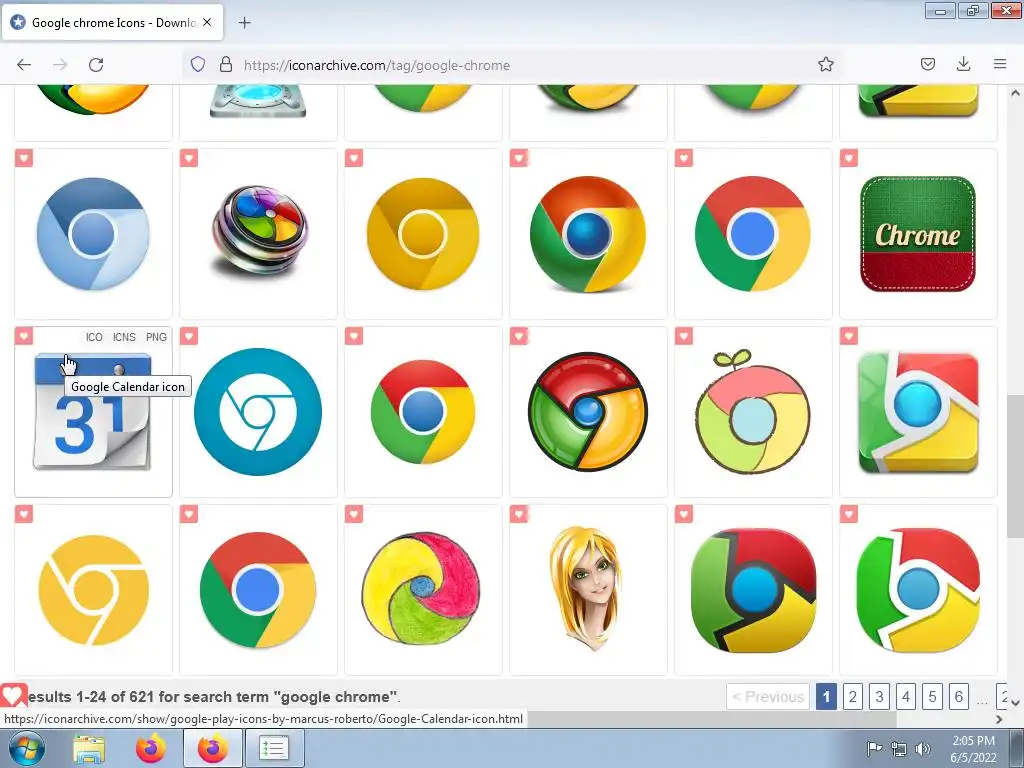Bookmark this page with the star

[825, 64]
